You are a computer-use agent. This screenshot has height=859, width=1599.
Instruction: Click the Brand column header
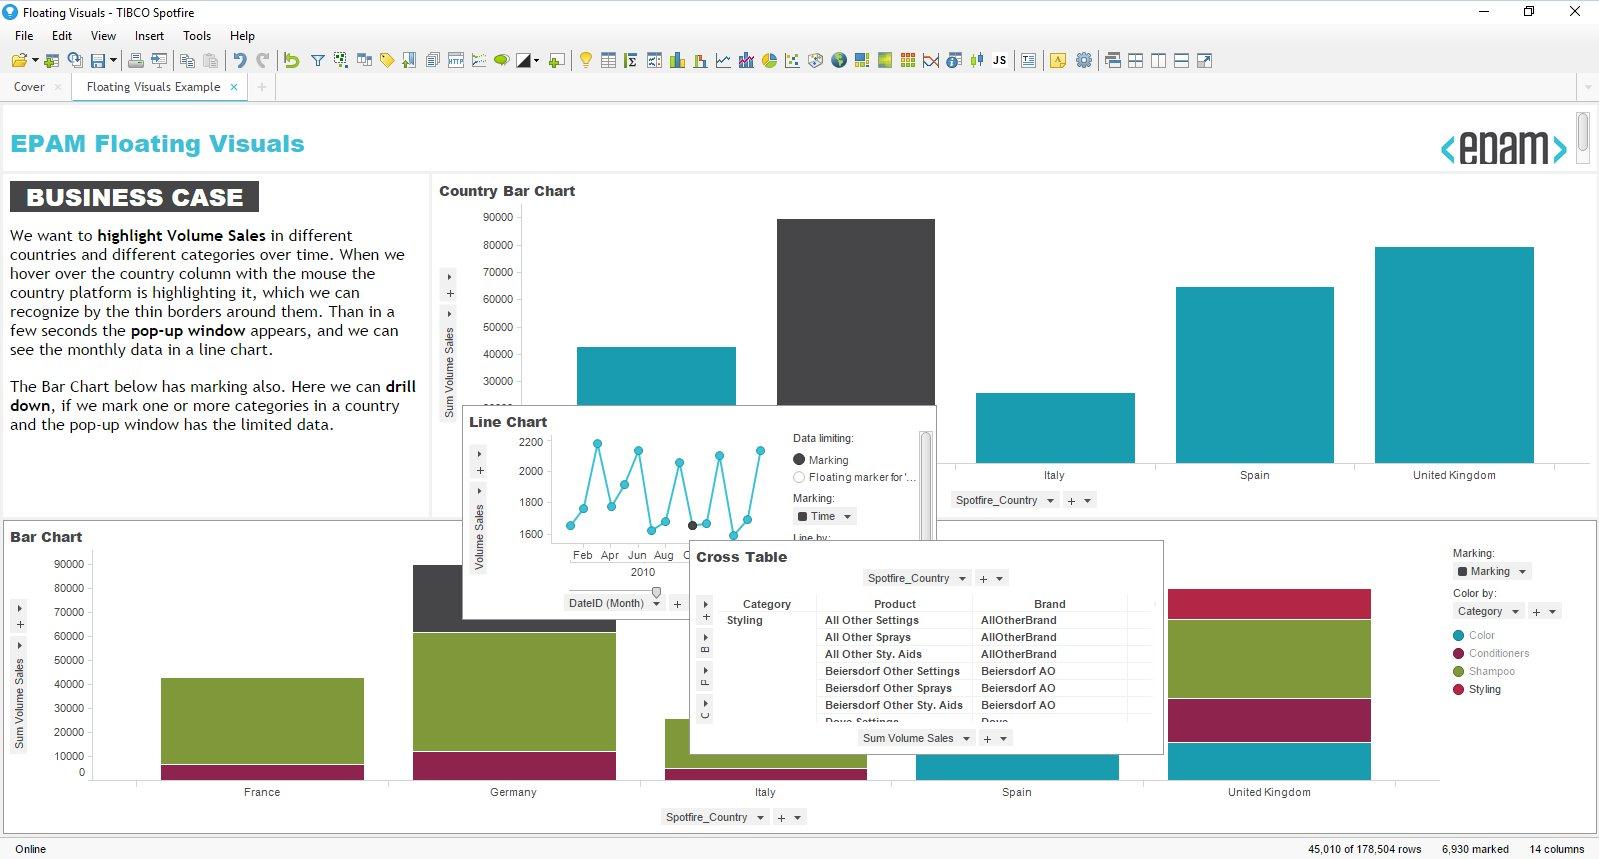pos(1049,604)
